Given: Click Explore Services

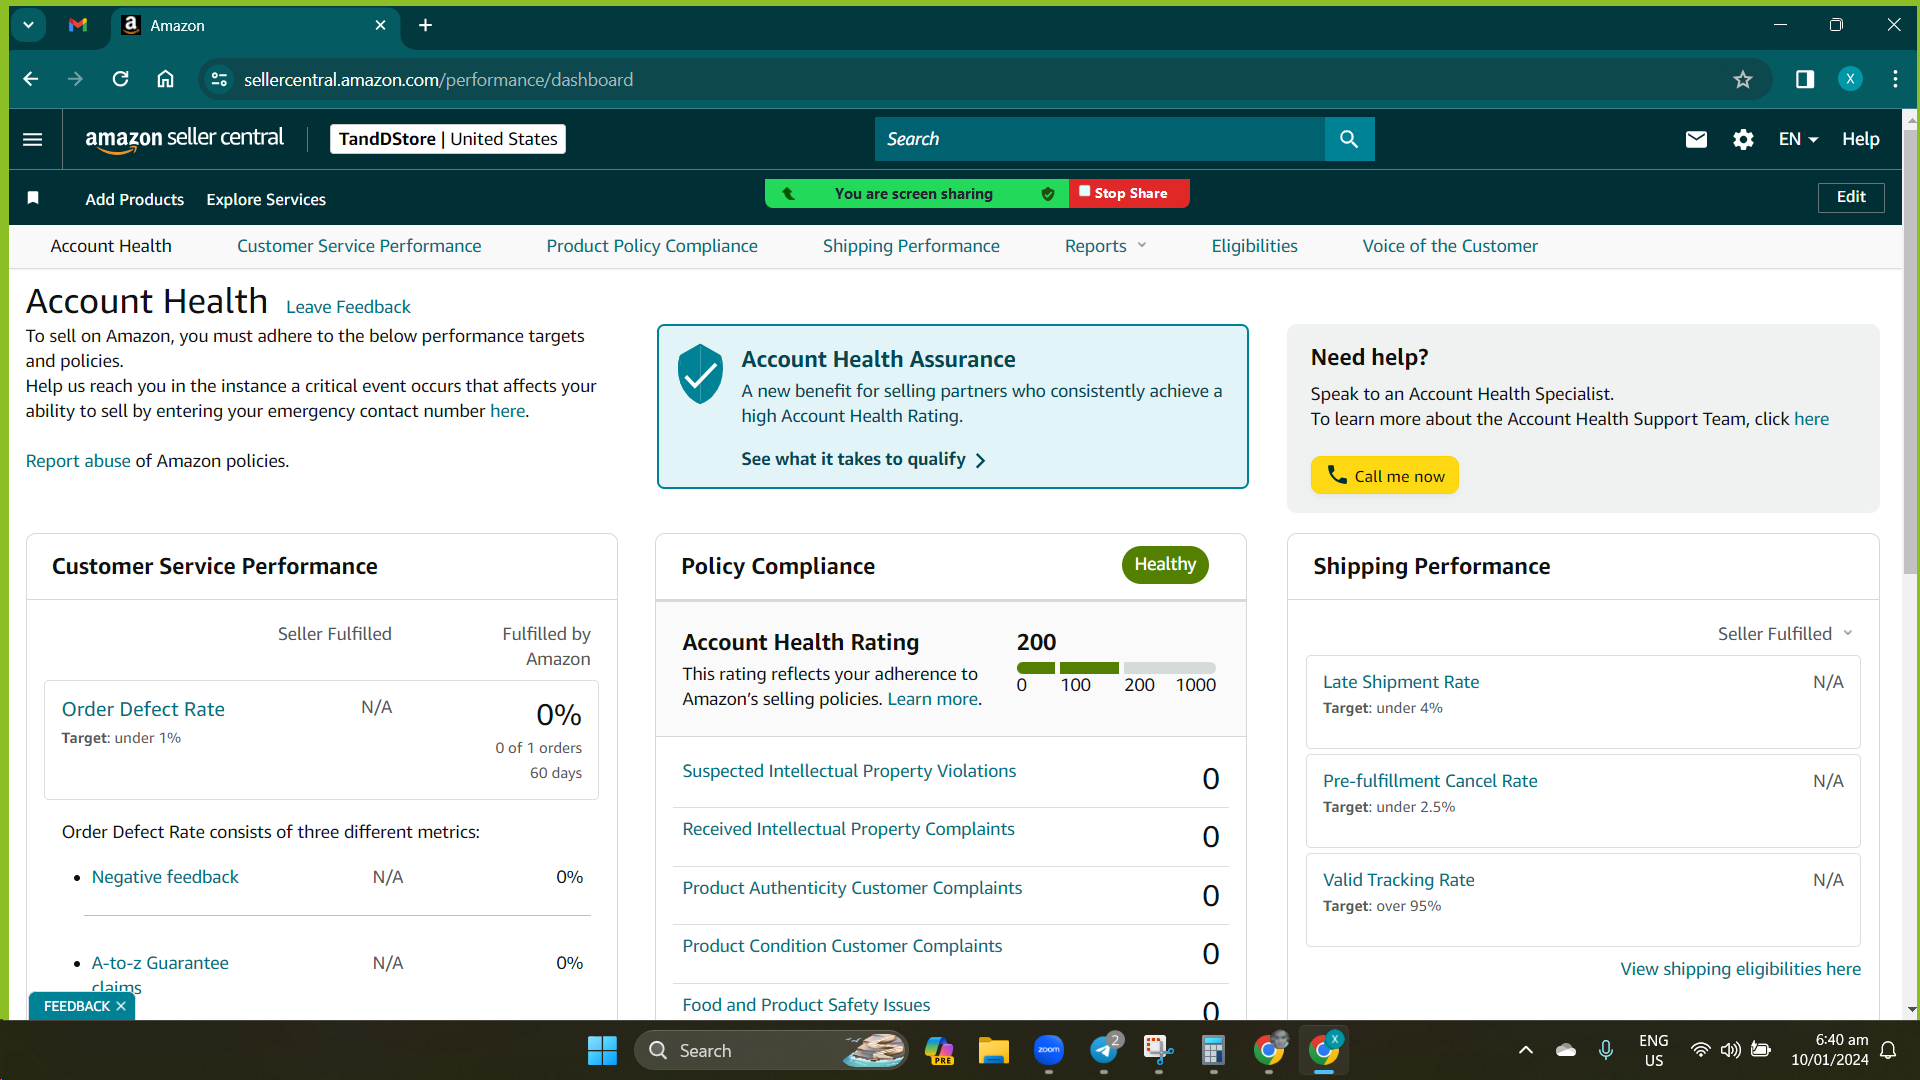Looking at the screenshot, I should click(266, 199).
